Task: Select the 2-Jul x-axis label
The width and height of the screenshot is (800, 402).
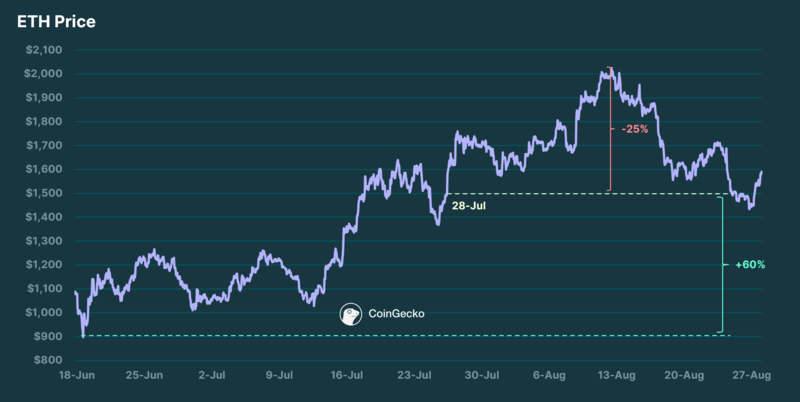Action: (213, 376)
